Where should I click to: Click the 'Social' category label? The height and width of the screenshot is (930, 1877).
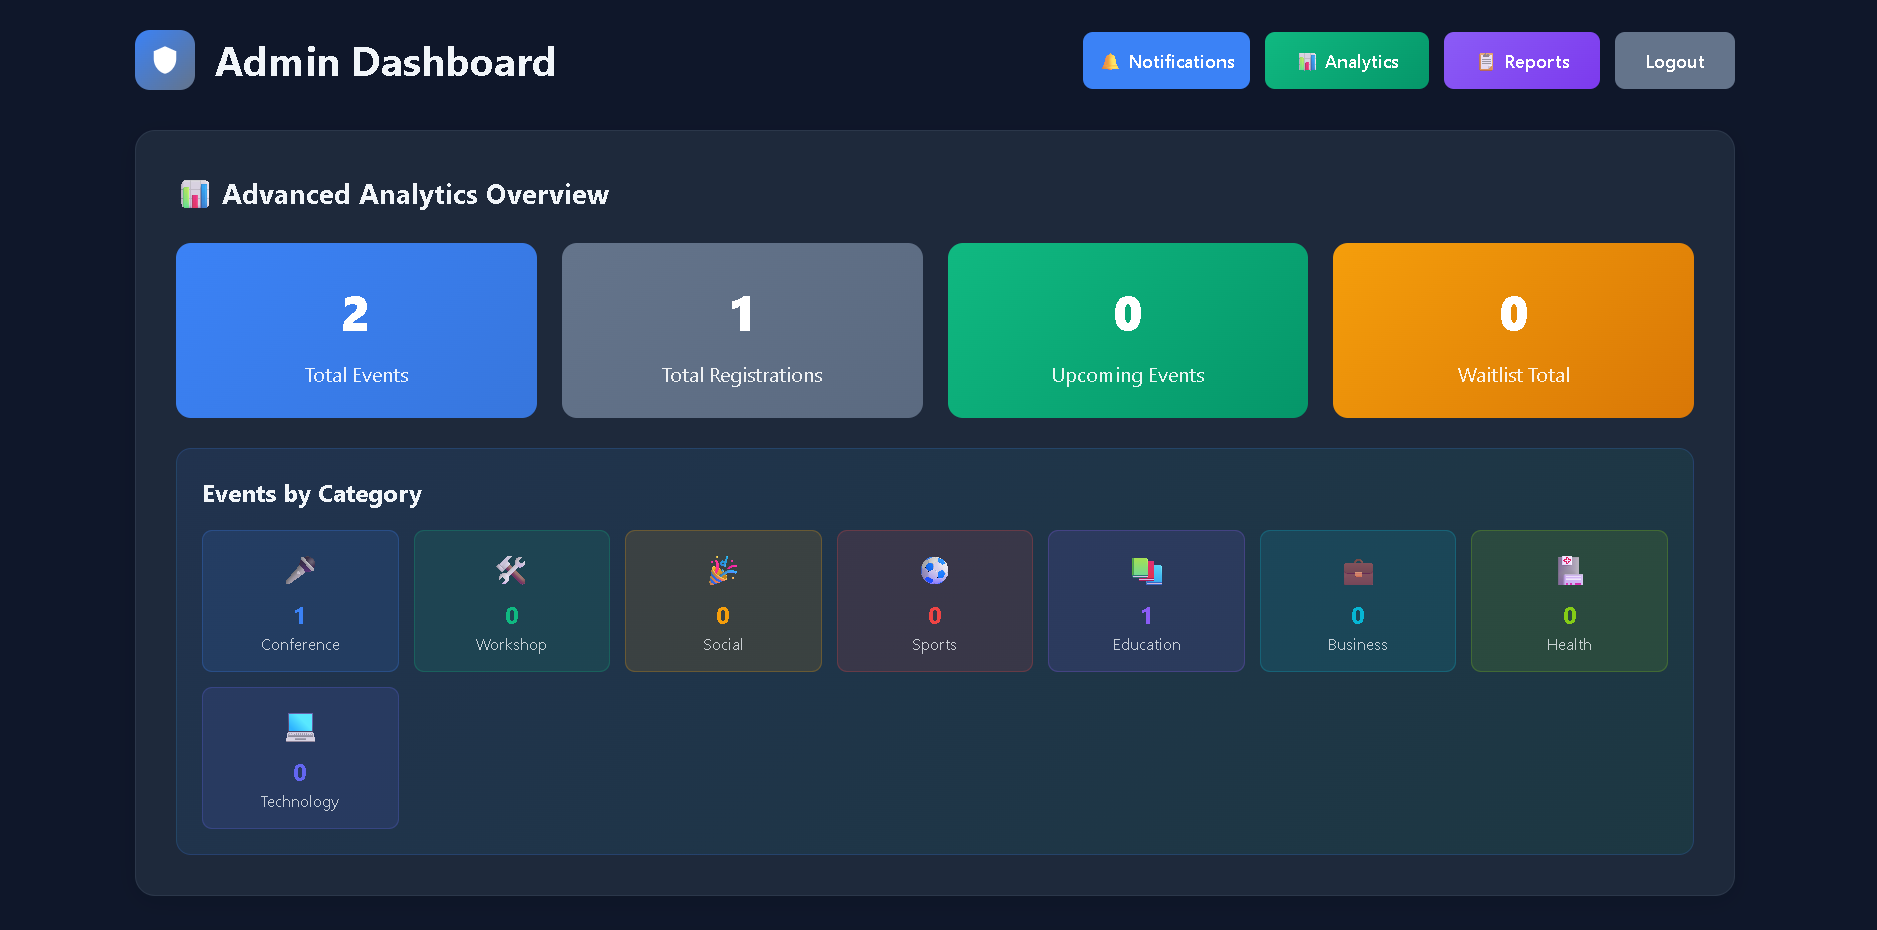[x=723, y=645]
